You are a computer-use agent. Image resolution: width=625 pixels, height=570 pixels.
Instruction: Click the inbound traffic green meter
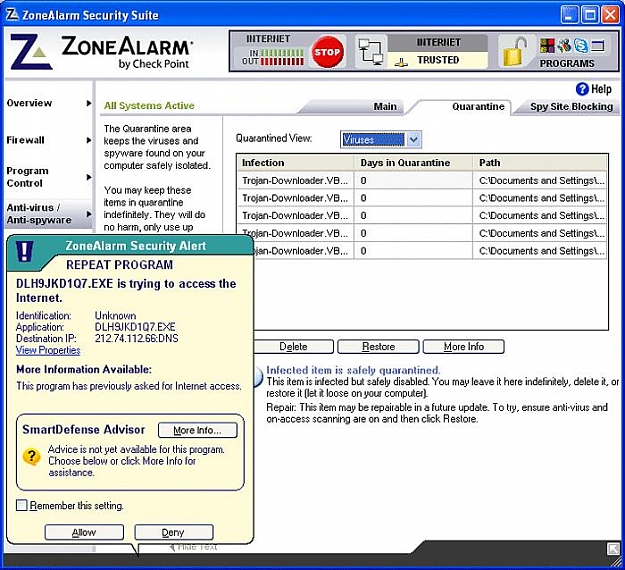[x=282, y=53]
